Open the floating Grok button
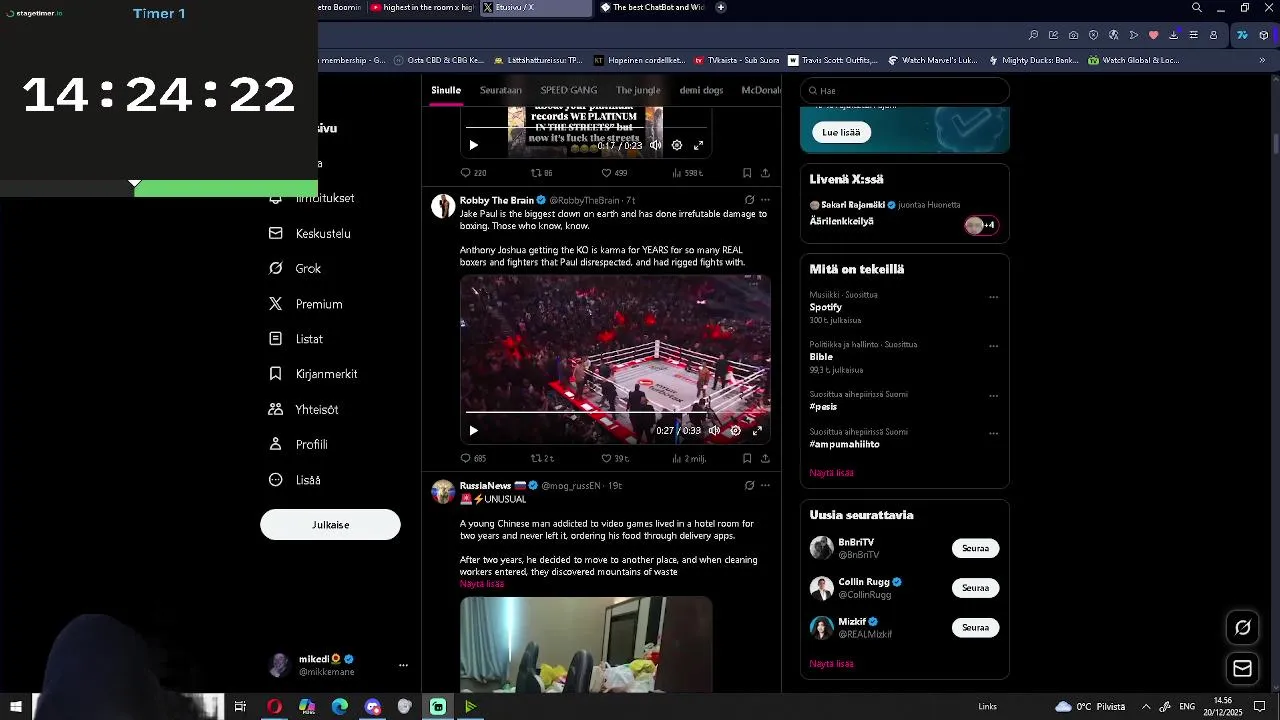 [x=1243, y=627]
